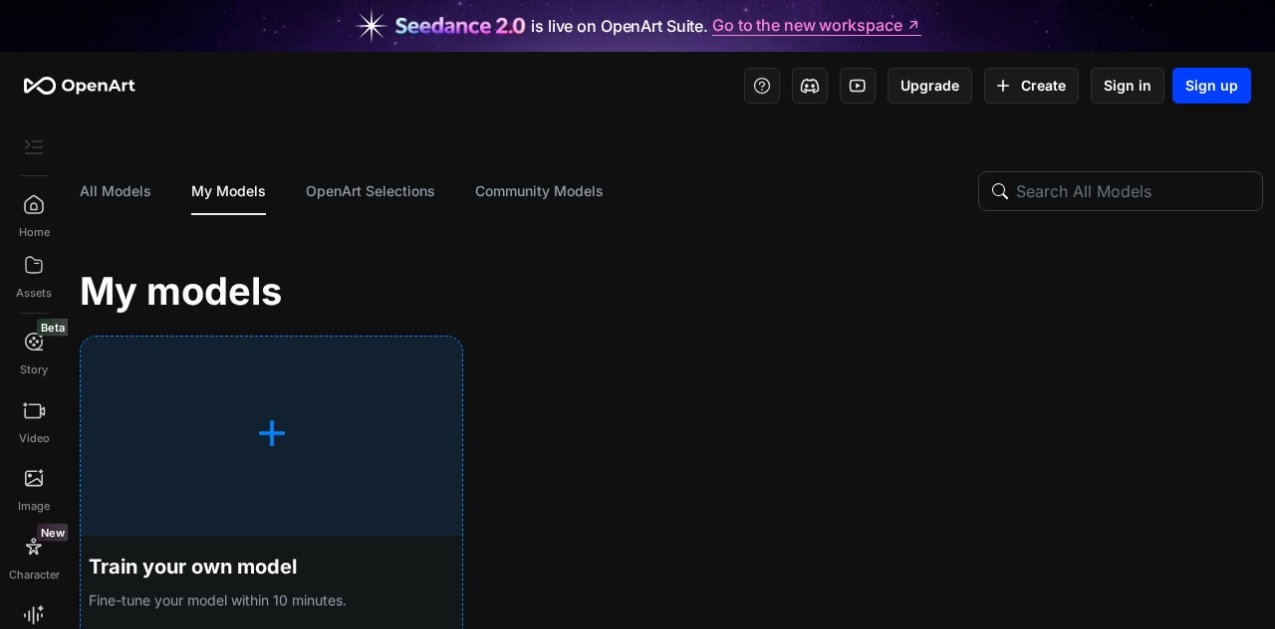Click Fine-tune your model within 10 minutes text
Screen dimensions: 1275x629
[218, 600]
